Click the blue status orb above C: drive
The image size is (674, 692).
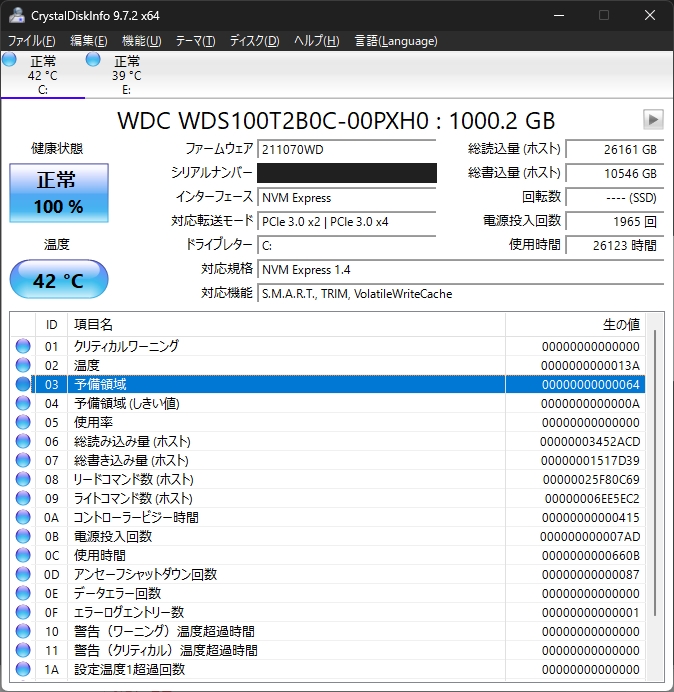click(x=9, y=59)
